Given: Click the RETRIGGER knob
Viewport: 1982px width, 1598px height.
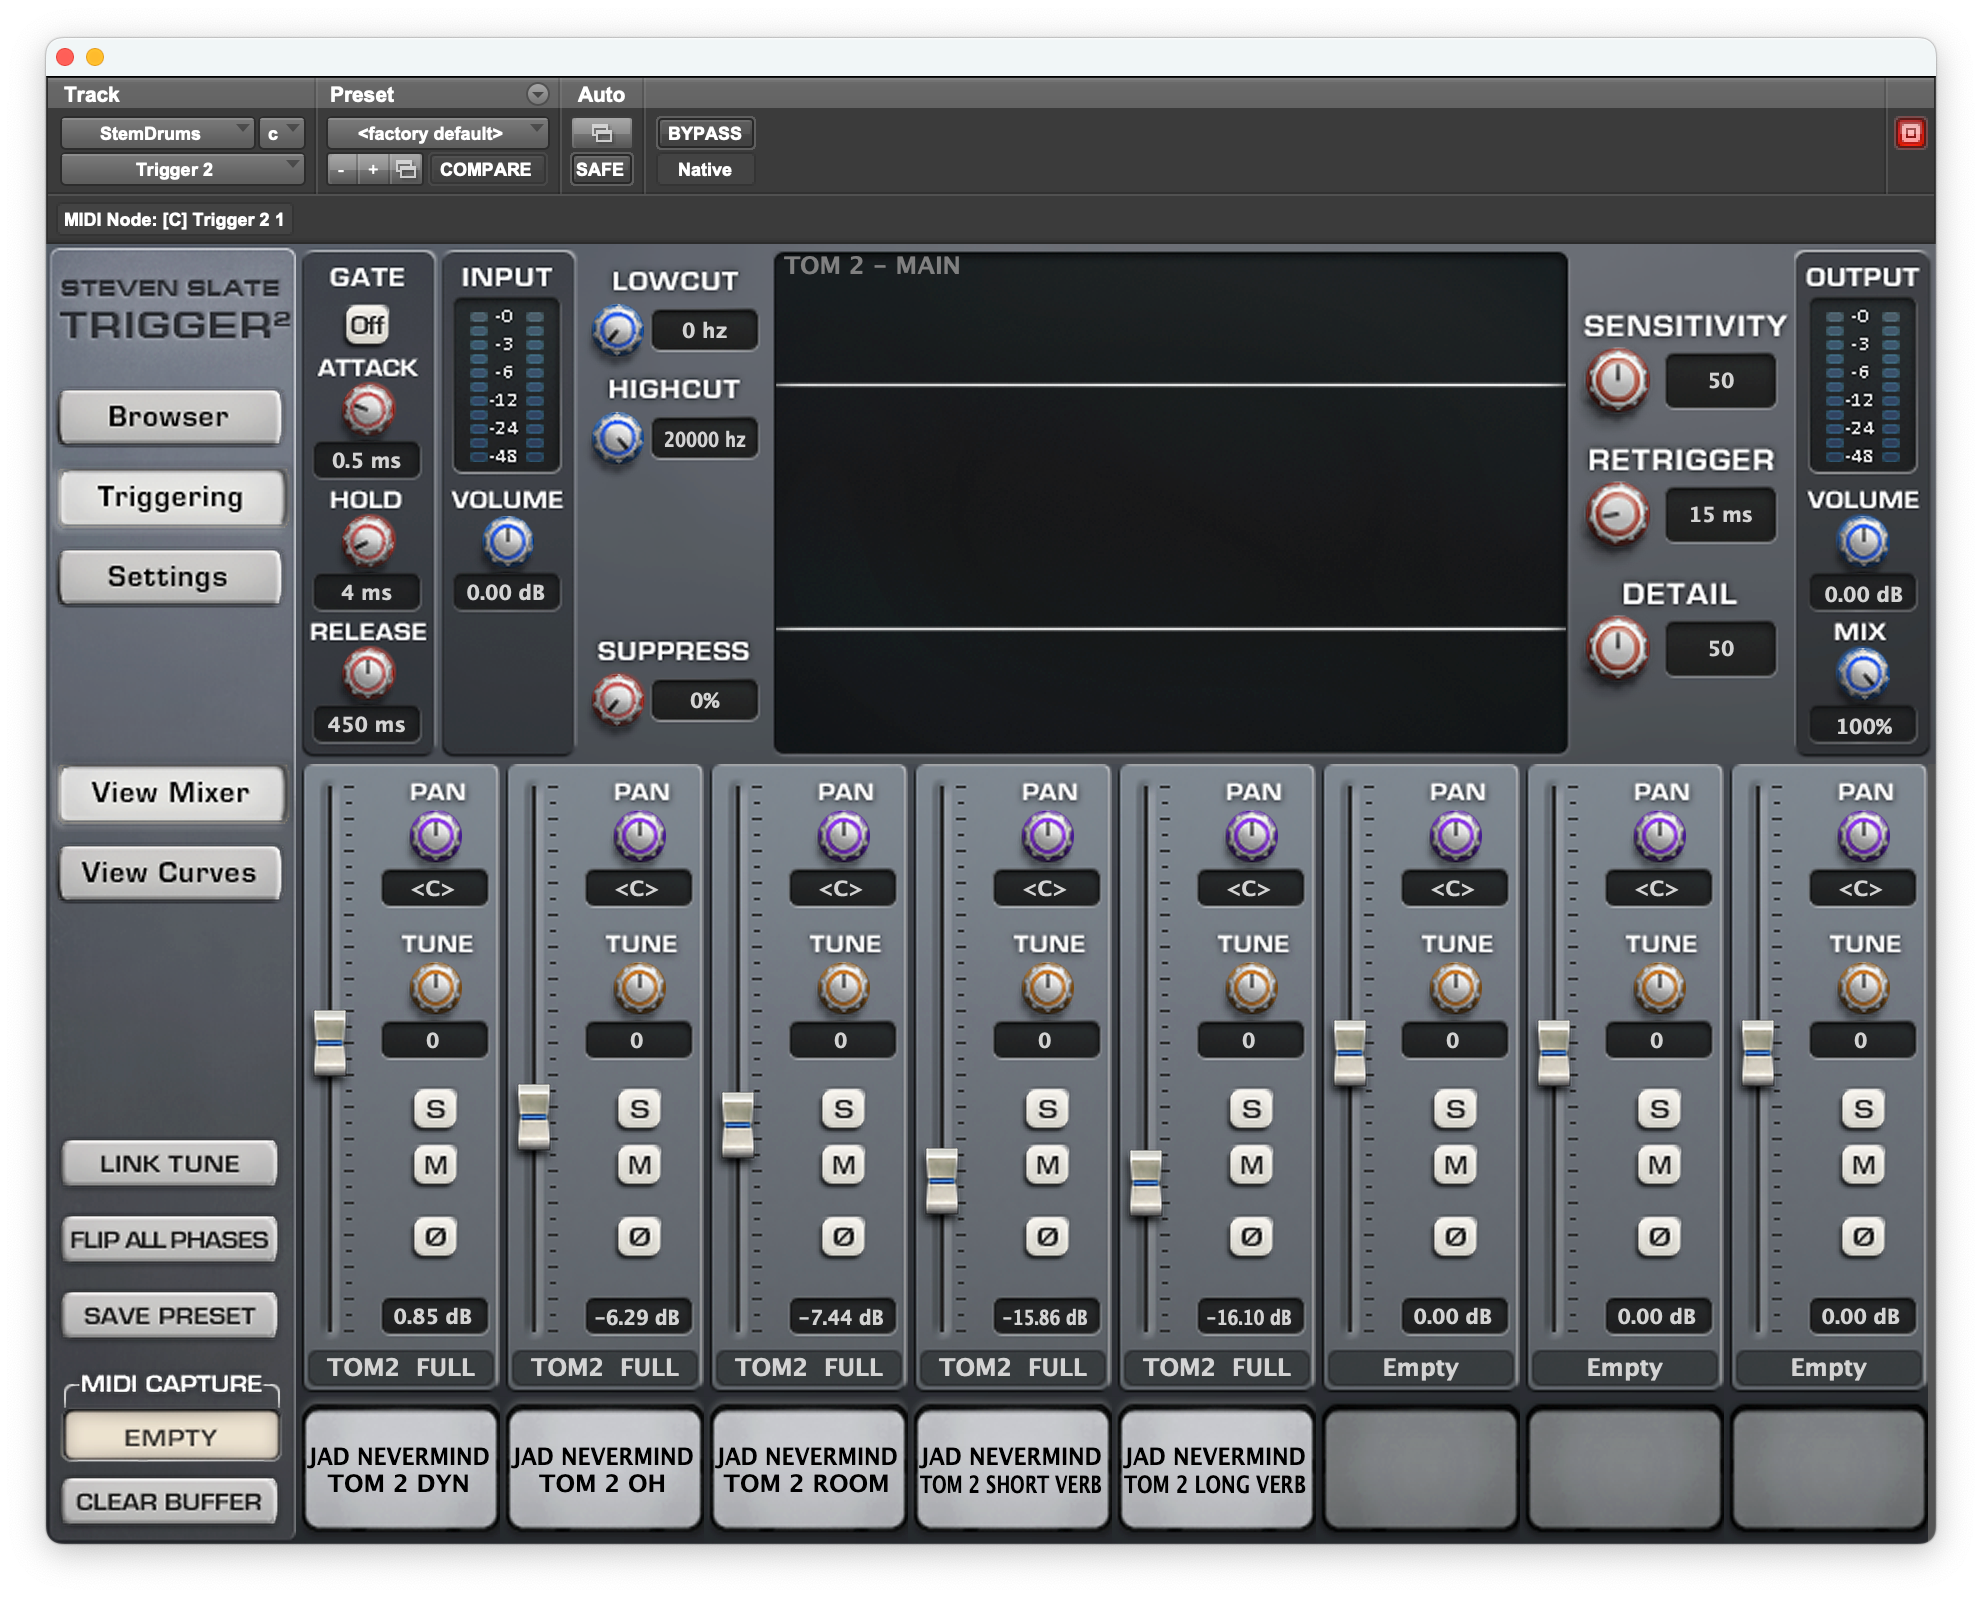Looking at the screenshot, I should click(1618, 515).
